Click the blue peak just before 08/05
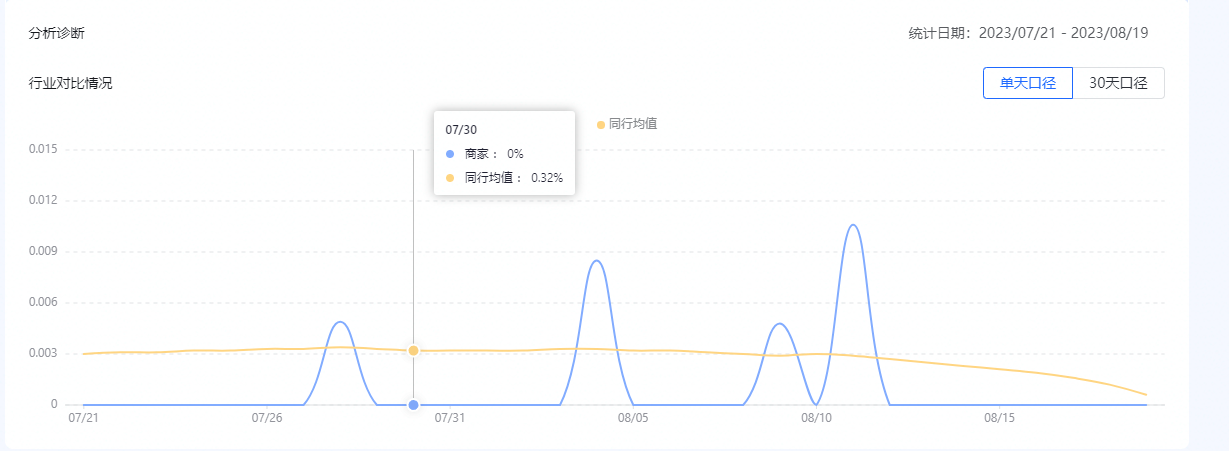The image size is (1229, 451). [596, 261]
